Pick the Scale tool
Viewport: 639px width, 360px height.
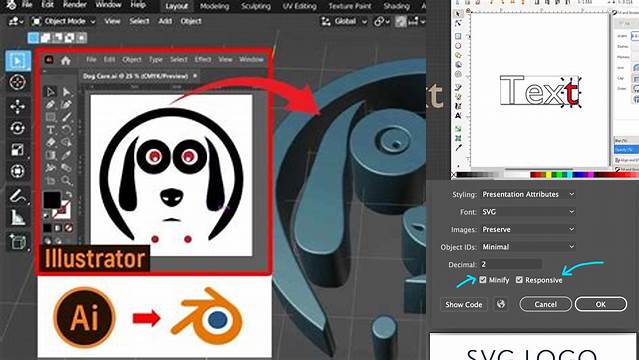click(18, 150)
